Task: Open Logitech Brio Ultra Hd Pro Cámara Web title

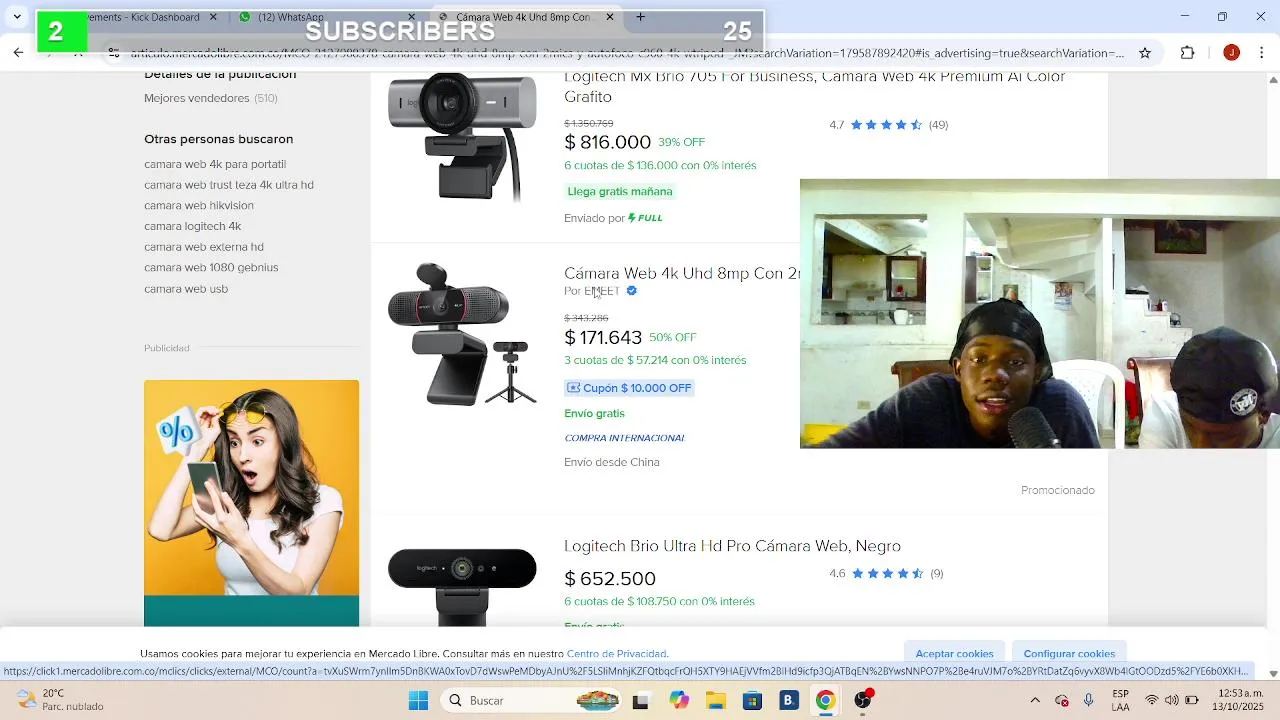Action: (732, 546)
